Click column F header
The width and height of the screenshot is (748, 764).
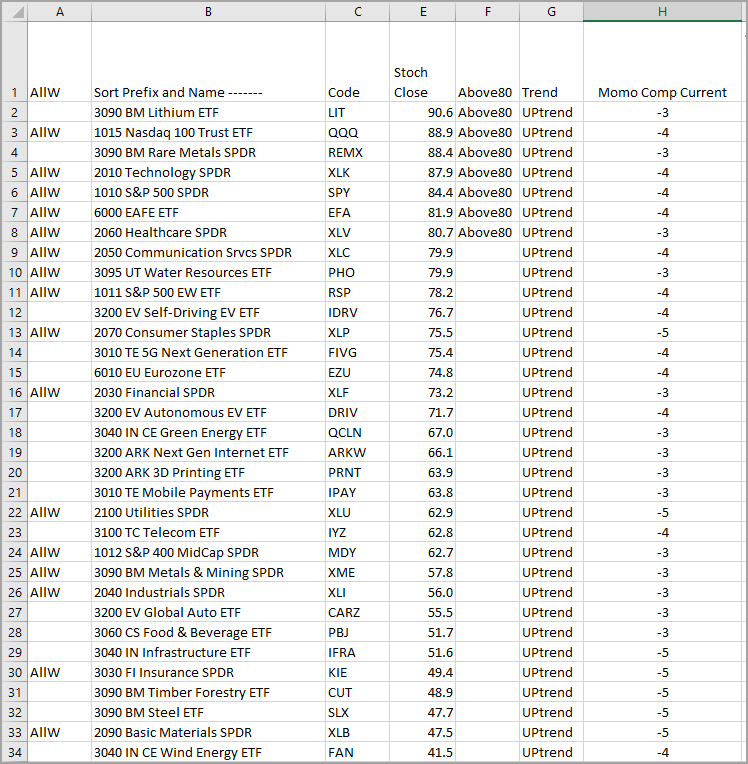[487, 12]
